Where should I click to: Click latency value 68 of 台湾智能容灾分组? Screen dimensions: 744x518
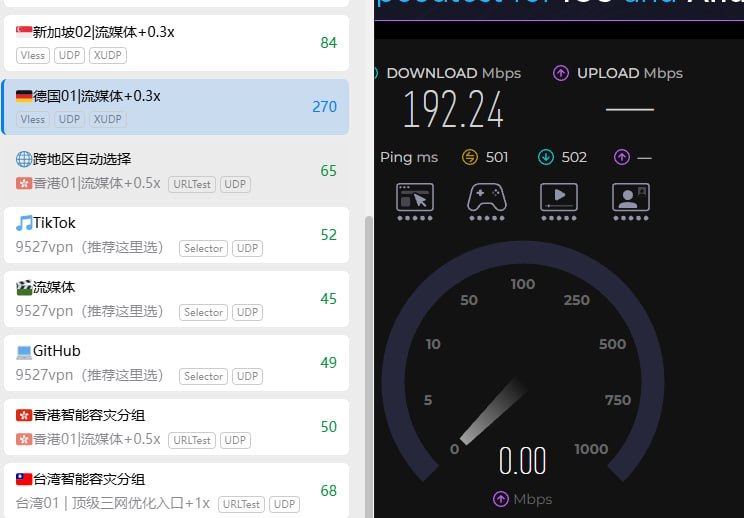[328, 491]
